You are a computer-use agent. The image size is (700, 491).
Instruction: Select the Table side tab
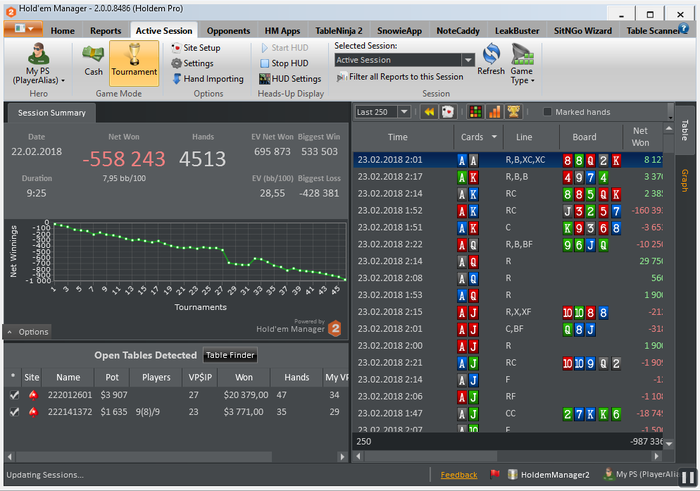[684, 130]
